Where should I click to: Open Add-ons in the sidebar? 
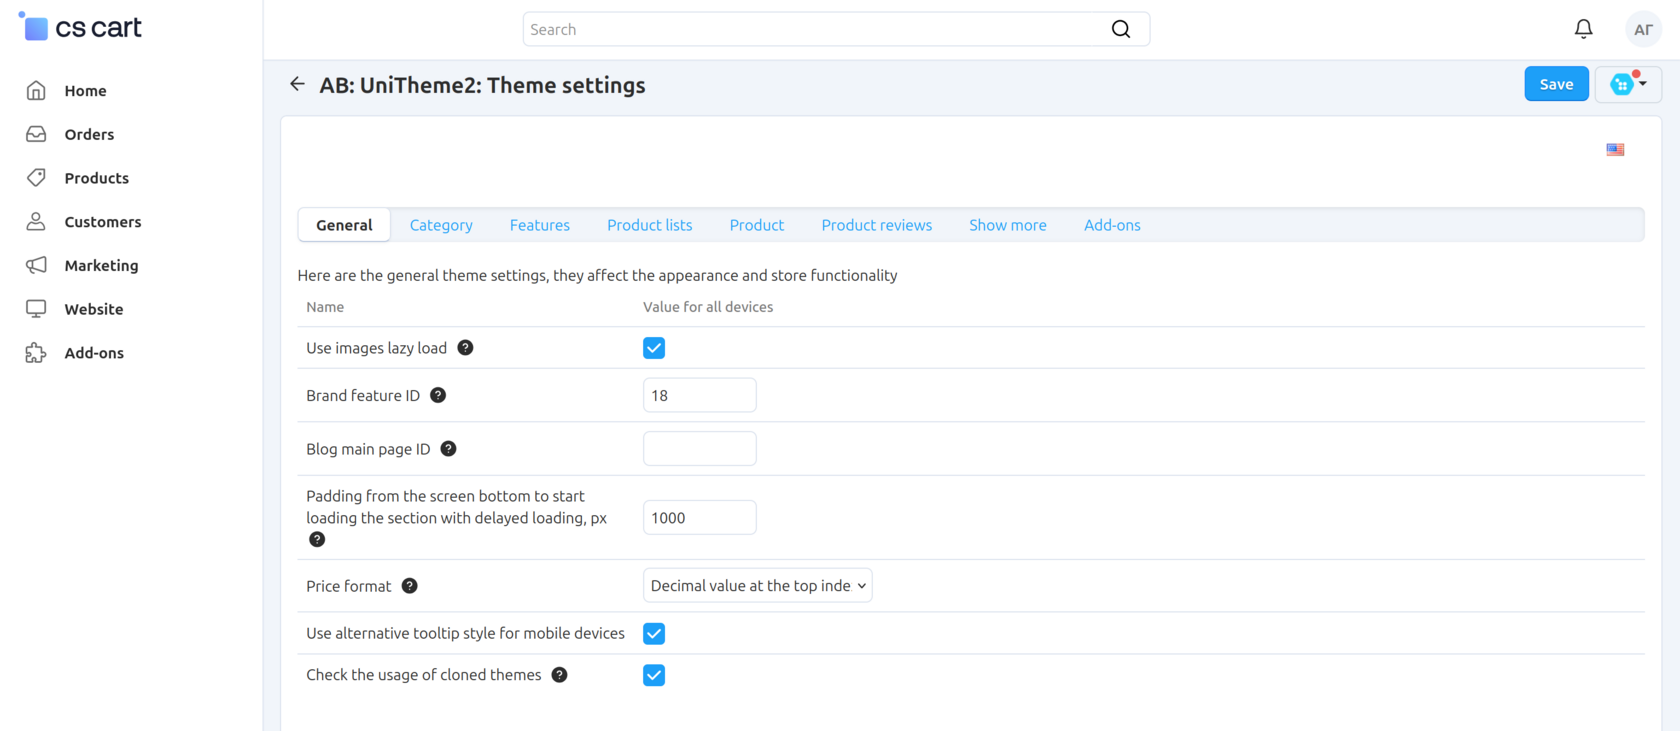[94, 353]
